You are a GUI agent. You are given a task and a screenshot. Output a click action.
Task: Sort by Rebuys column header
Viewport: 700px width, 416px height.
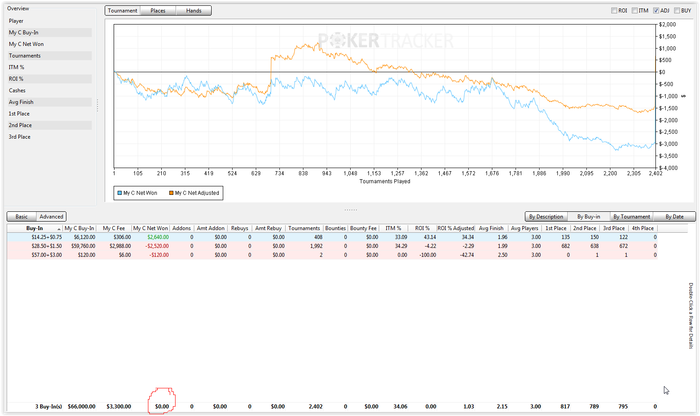[x=240, y=228]
